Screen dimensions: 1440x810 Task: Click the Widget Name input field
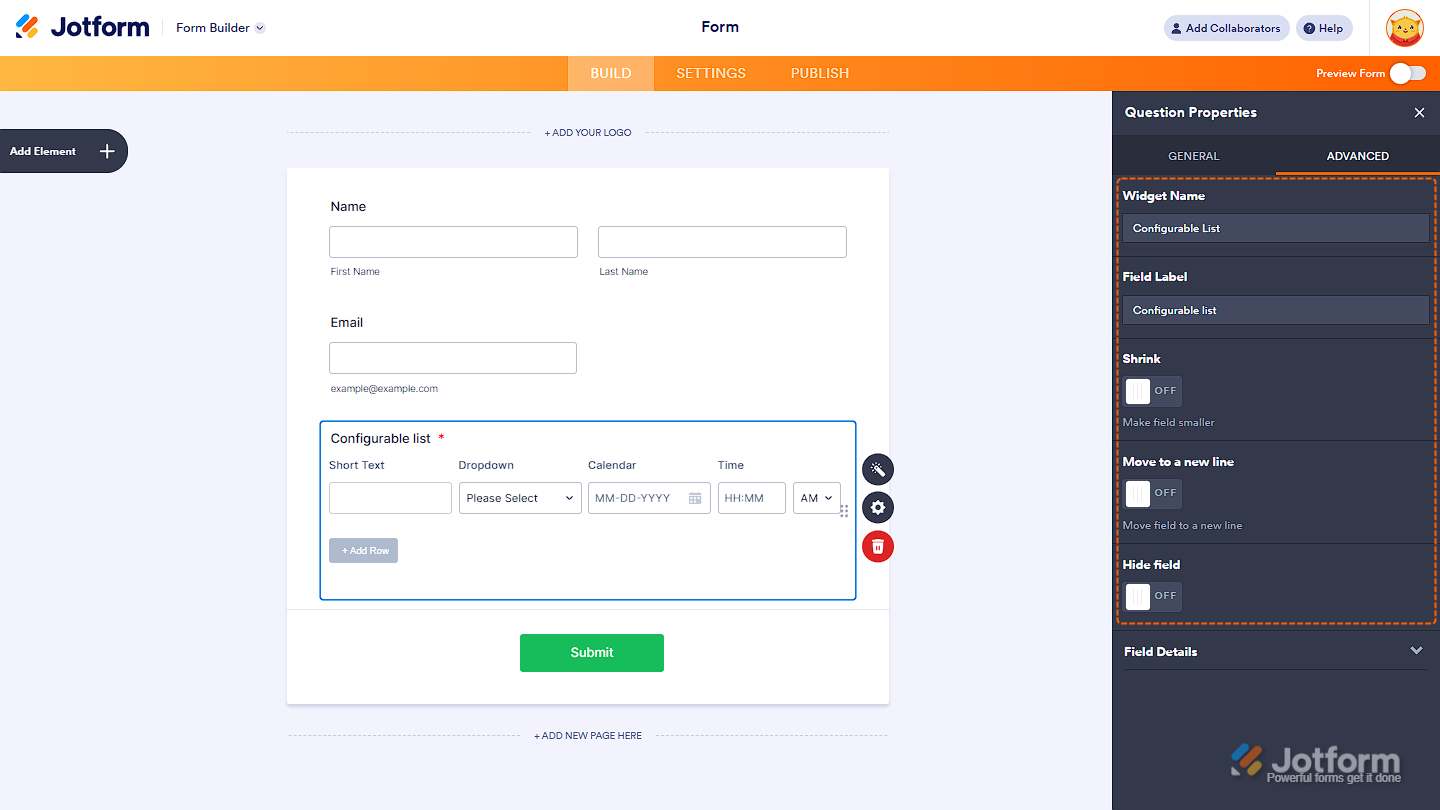tap(1275, 228)
